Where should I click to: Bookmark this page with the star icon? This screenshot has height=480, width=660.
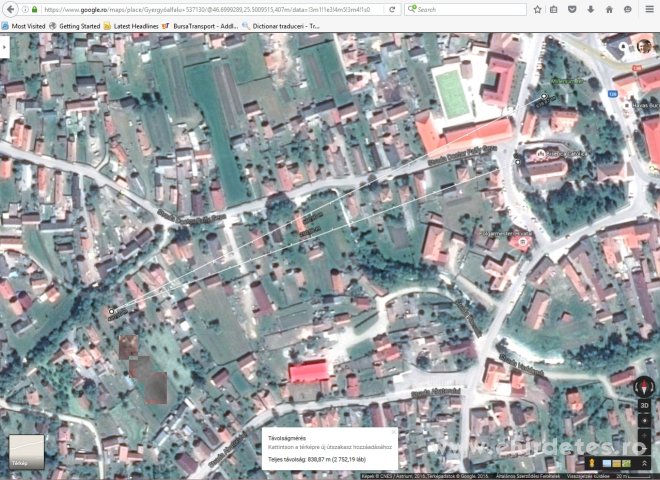pyautogui.click(x=538, y=9)
